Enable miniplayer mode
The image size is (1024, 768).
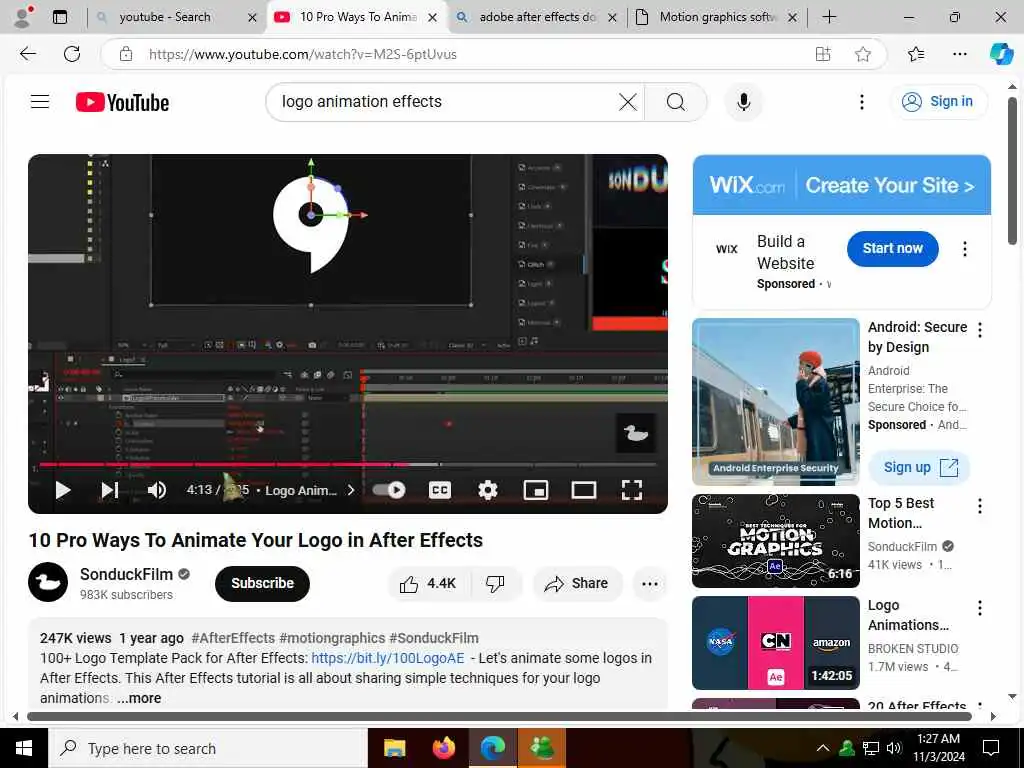coord(536,490)
